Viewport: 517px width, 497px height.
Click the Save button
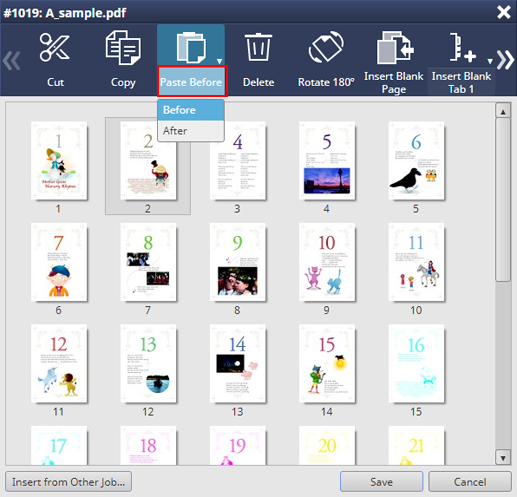pyautogui.click(x=381, y=482)
